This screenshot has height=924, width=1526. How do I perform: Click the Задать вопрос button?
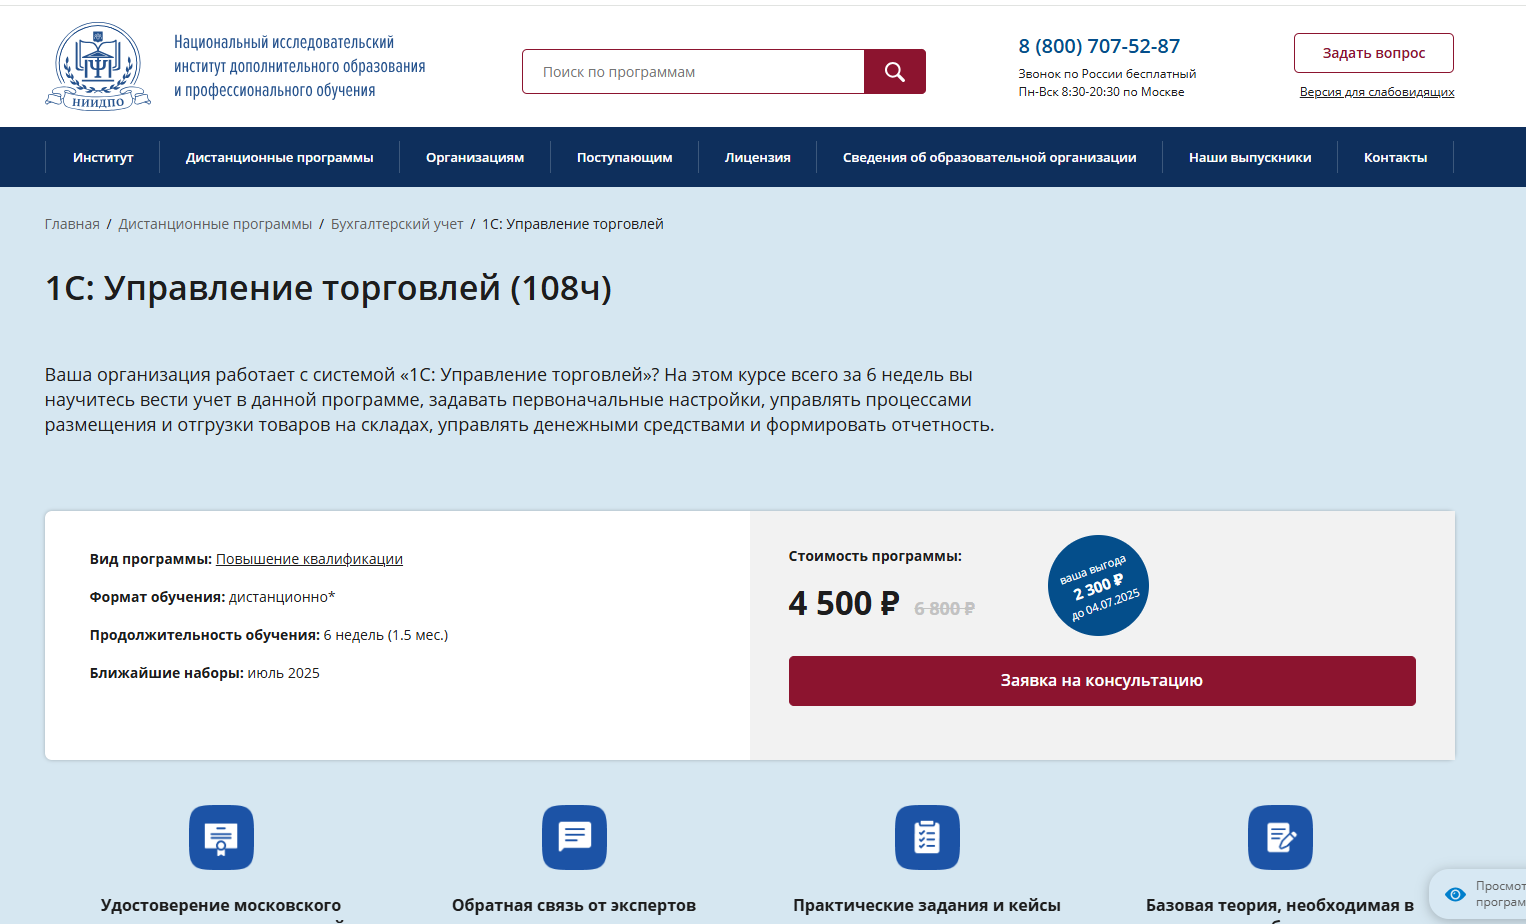1374,53
